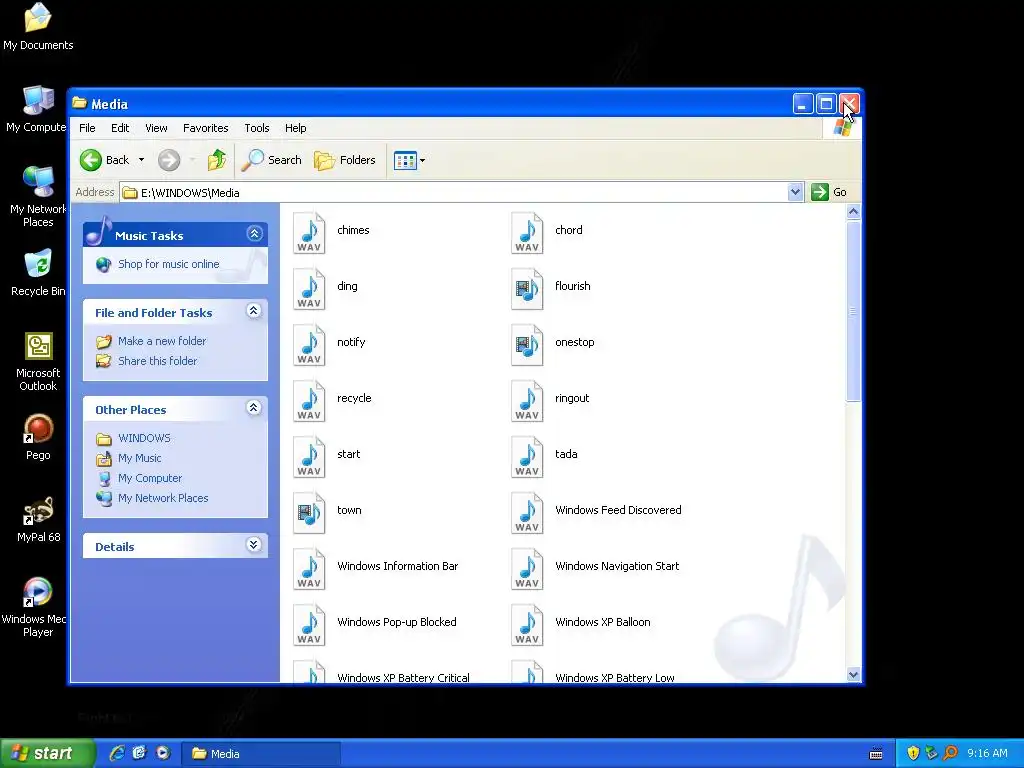Open the View menu
The height and width of the screenshot is (768, 1024).
pos(156,128)
